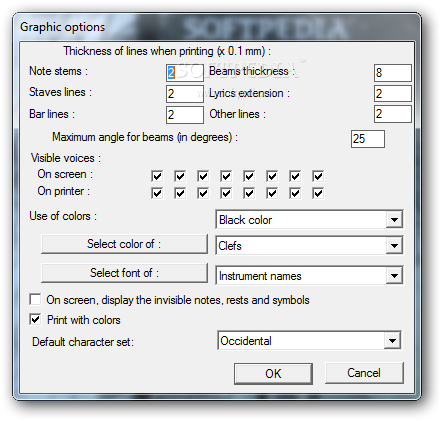Click the Note stems thickness field

185,72
